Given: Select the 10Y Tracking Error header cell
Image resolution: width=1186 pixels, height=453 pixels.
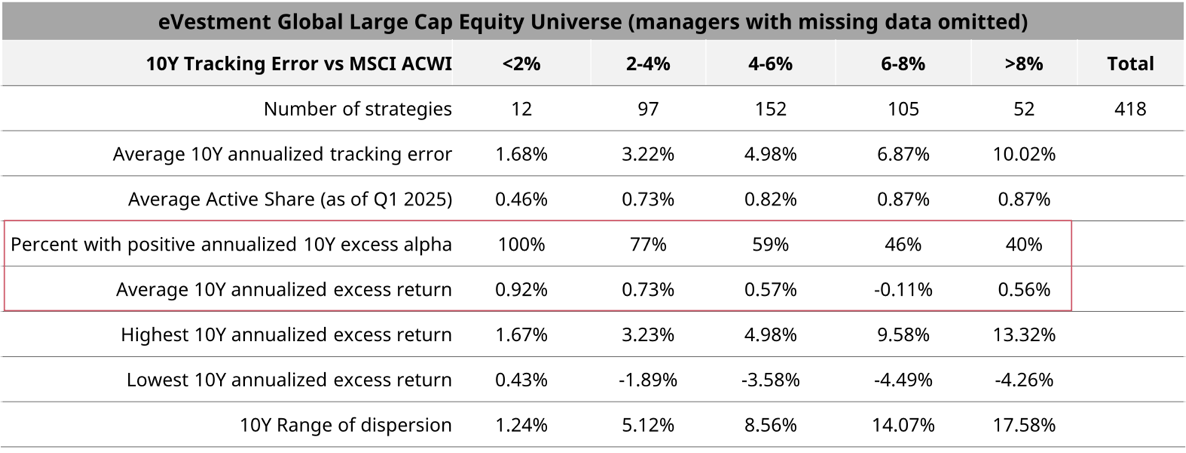Looking at the screenshot, I should click(x=298, y=64).
